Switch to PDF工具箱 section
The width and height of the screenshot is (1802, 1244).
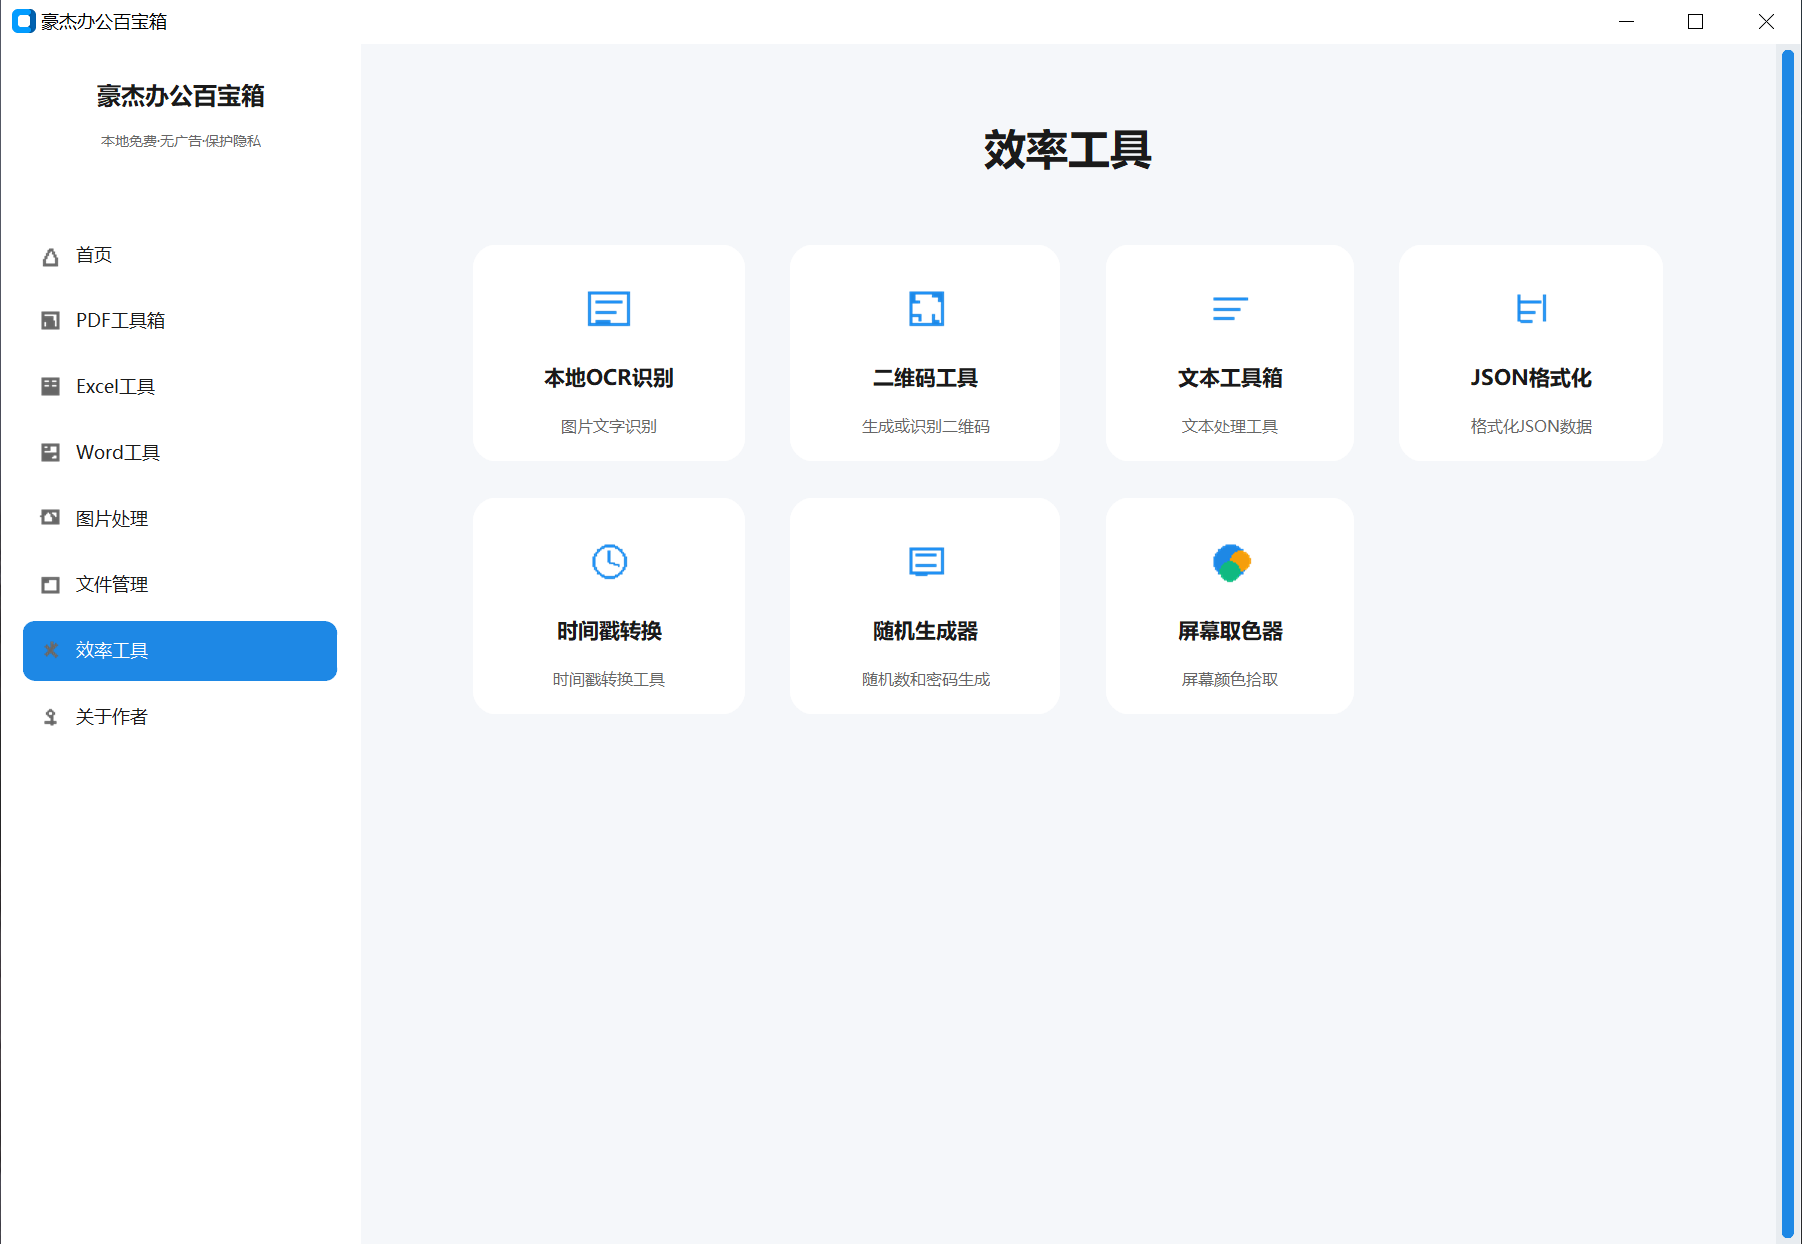tap(180, 321)
